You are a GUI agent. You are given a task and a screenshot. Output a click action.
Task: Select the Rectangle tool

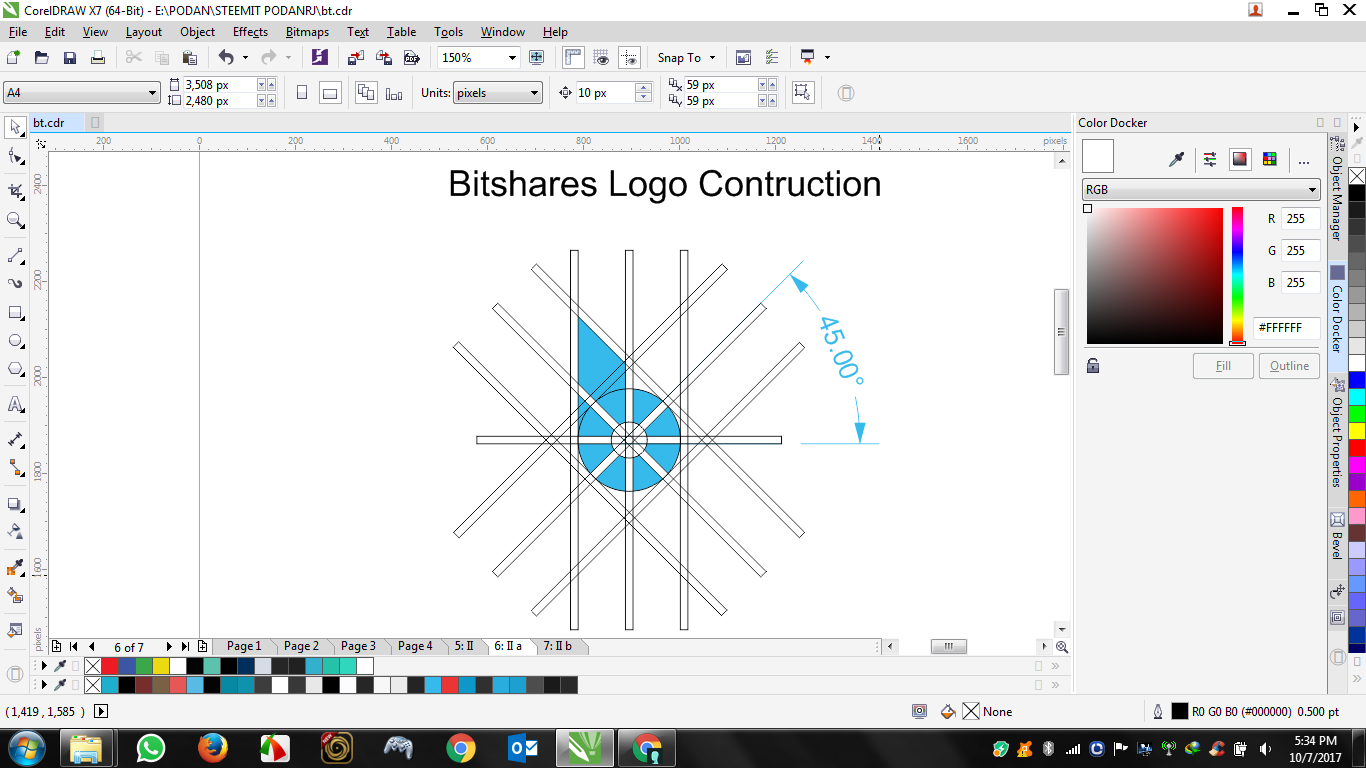click(15, 312)
